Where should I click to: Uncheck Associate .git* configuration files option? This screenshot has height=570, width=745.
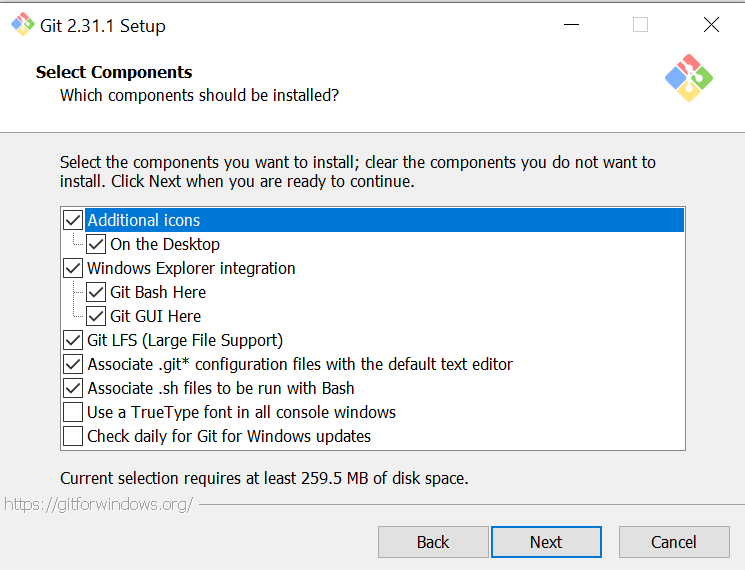(73, 364)
